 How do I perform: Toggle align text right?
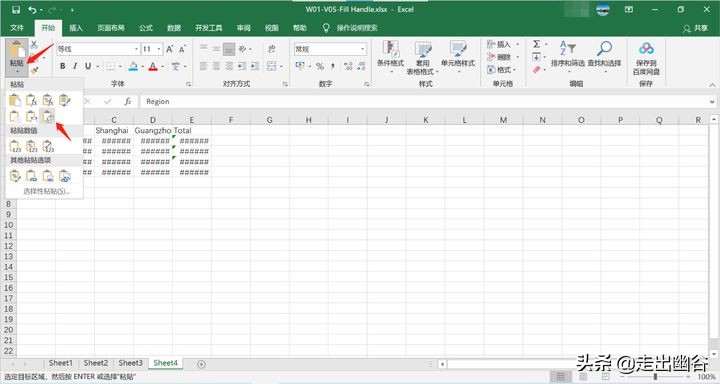pos(229,66)
